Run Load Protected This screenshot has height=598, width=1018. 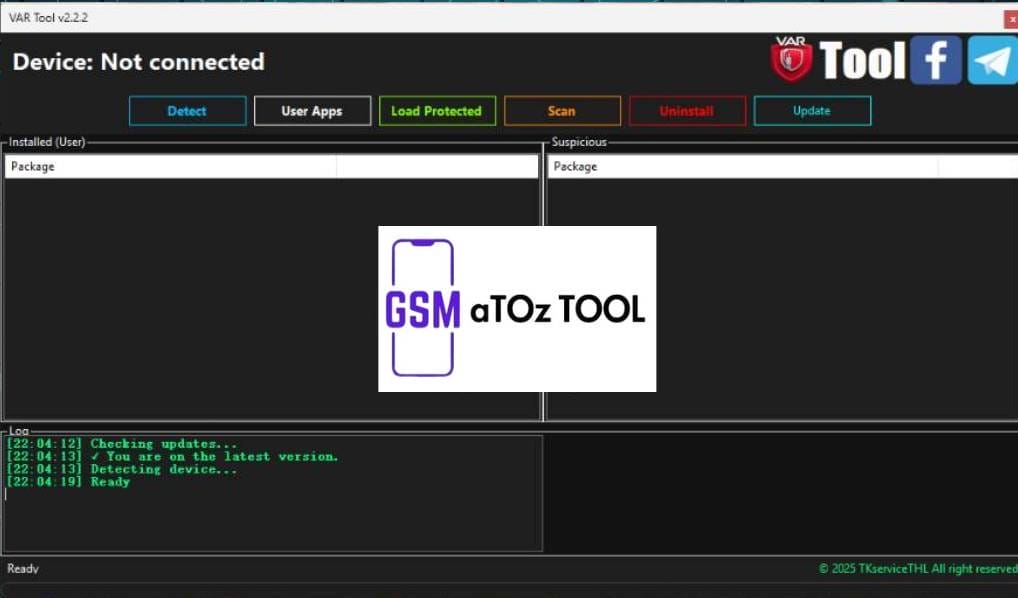(437, 111)
